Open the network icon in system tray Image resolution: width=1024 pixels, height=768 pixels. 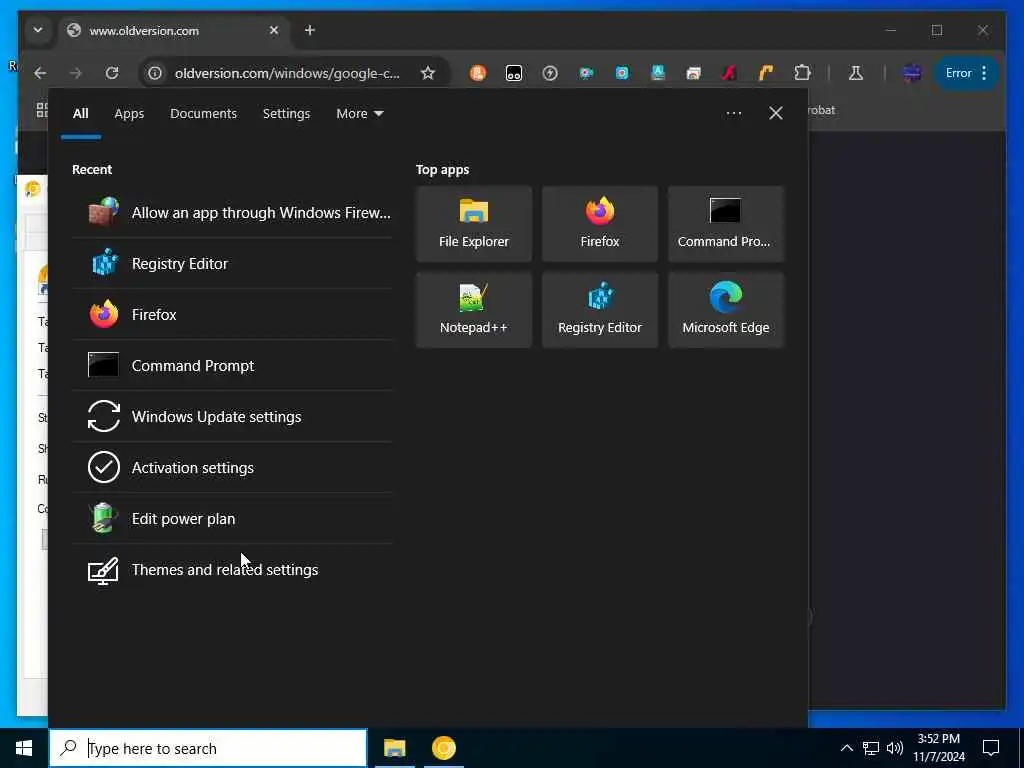click(x=871, y=748)
